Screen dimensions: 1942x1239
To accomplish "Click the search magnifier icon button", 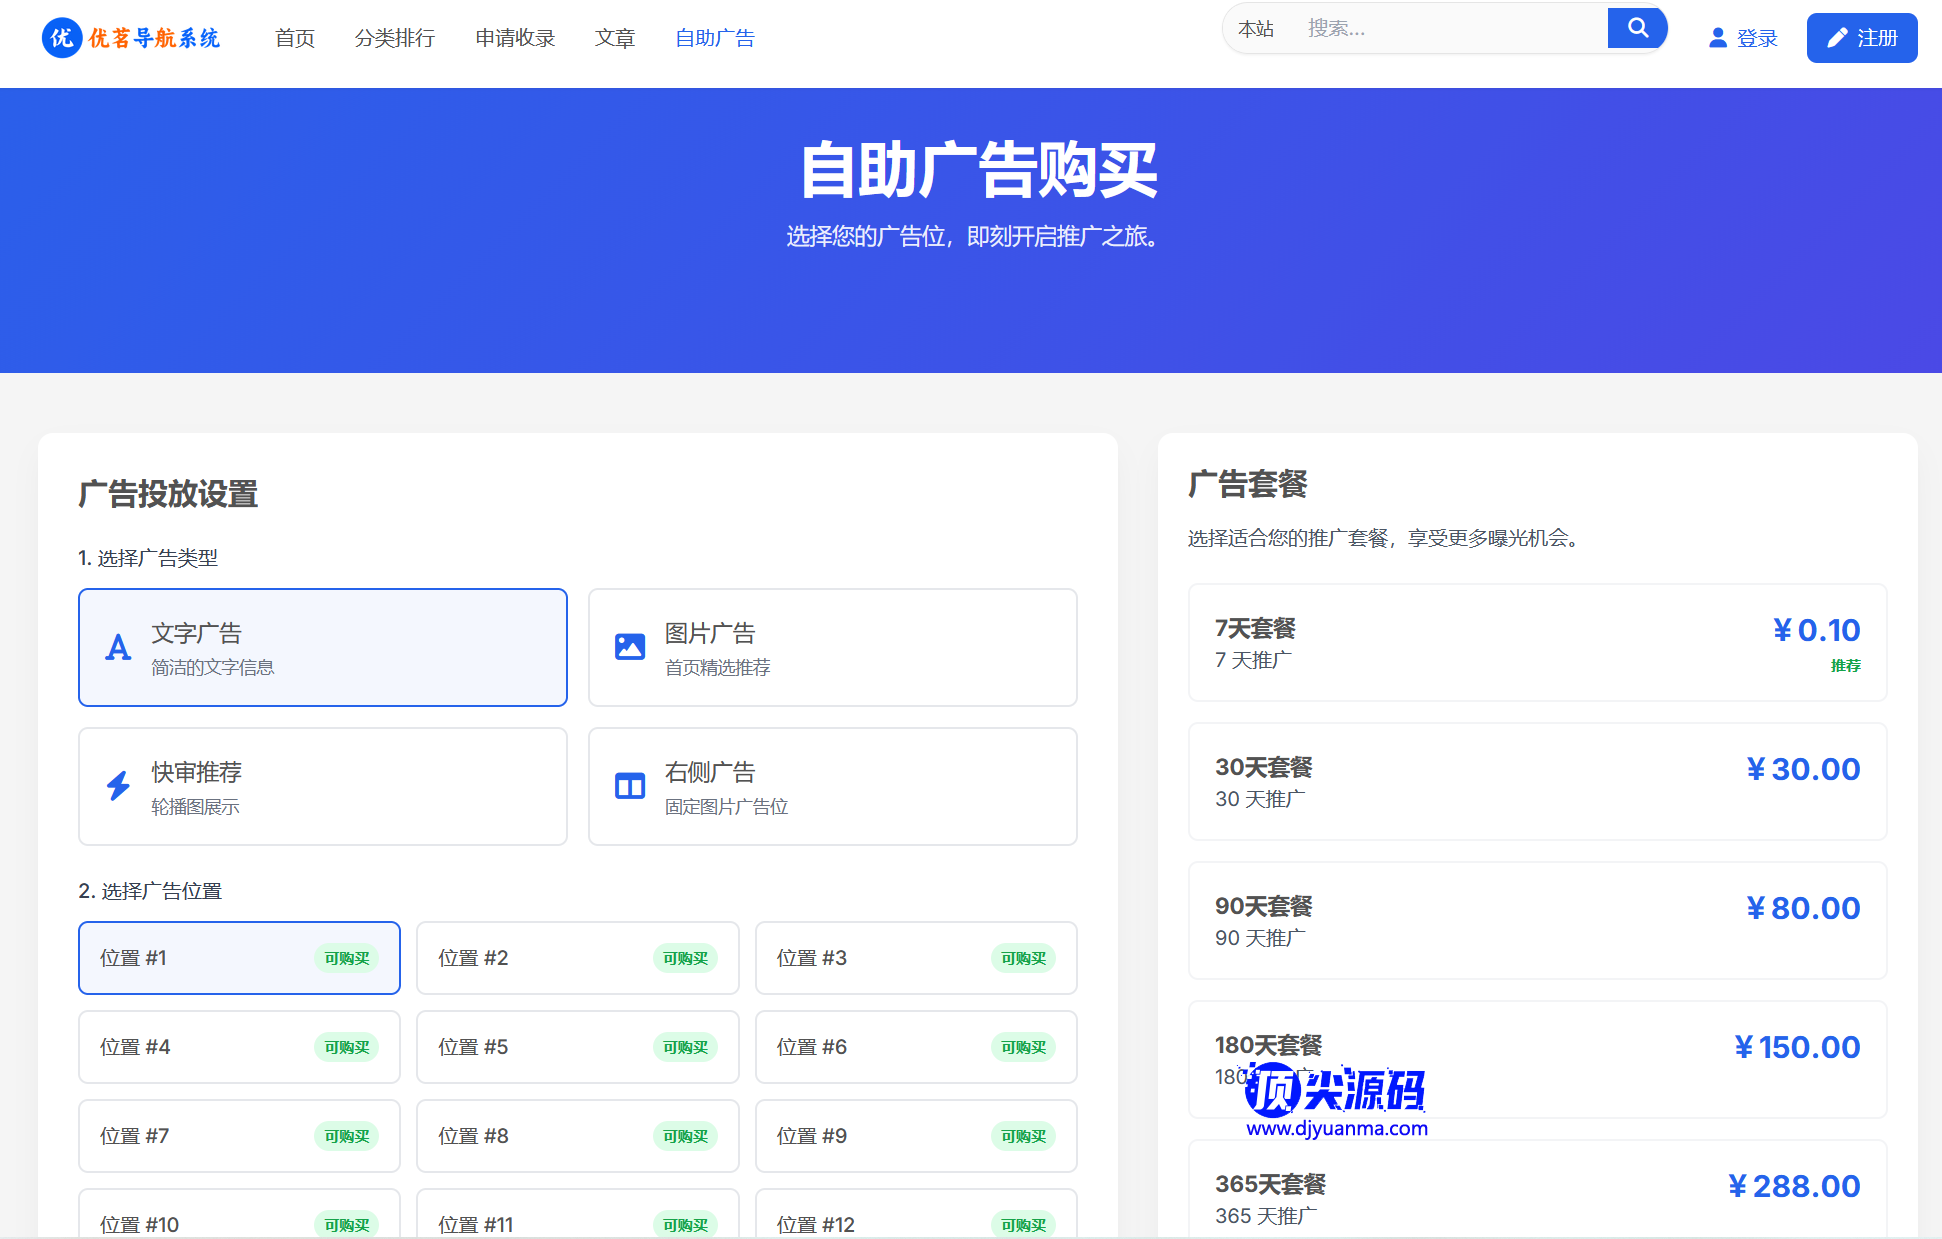I will 1637,28.
